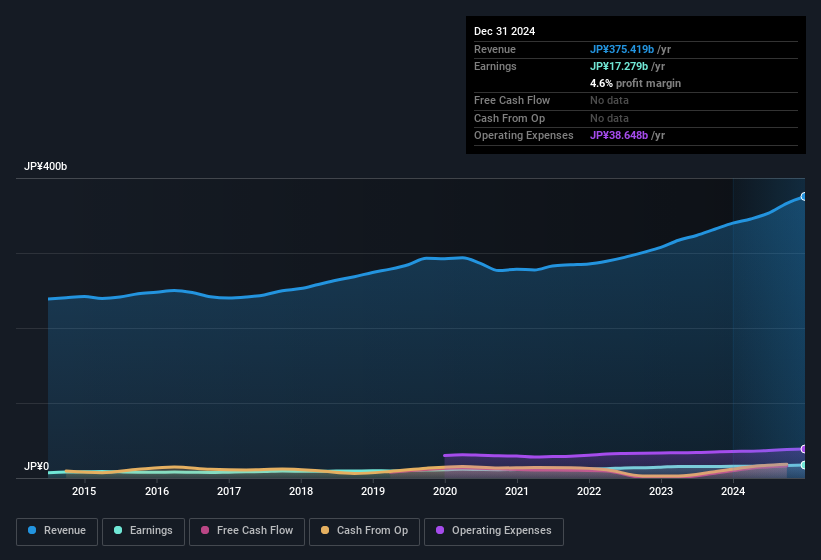Viewport: 821px width, 560px height.
Task: Toggle the Earnings legend button
Action: (x=143, y=531)
